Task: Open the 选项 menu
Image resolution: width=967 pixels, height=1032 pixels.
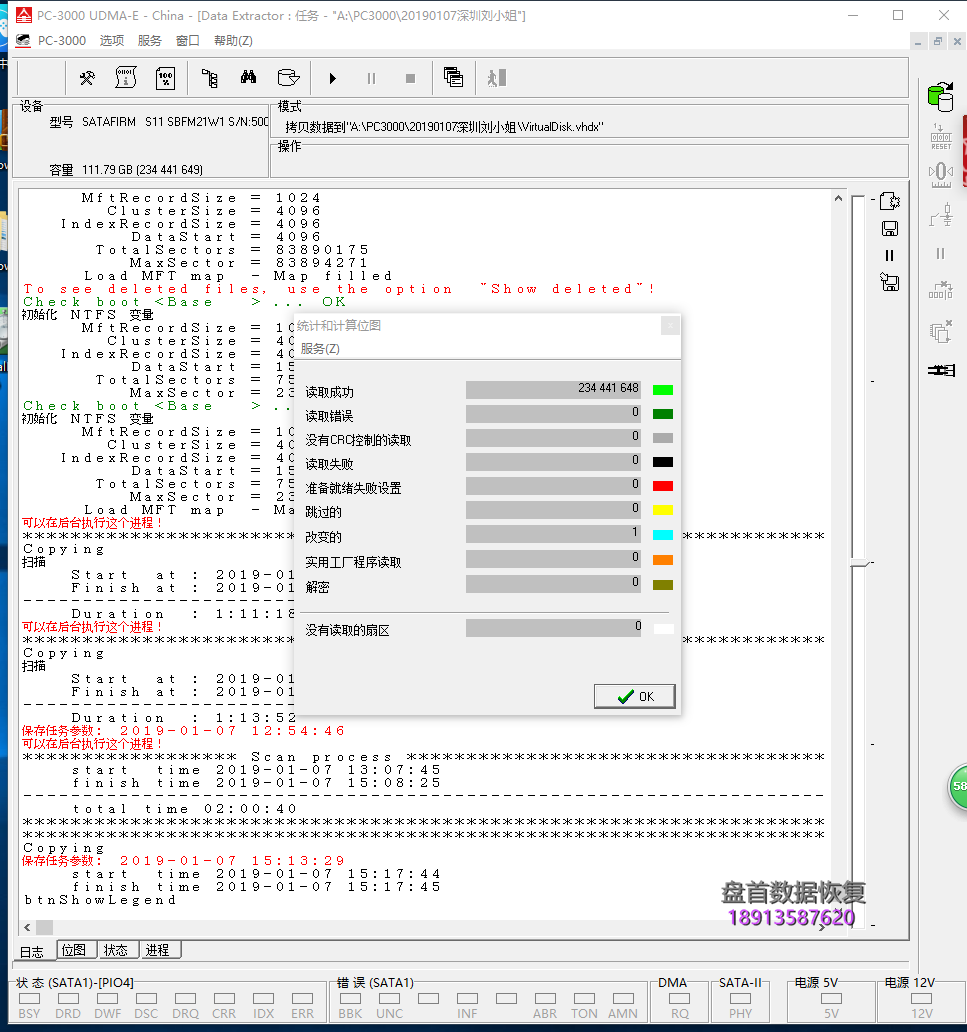Action: click(x=112, y=41)
